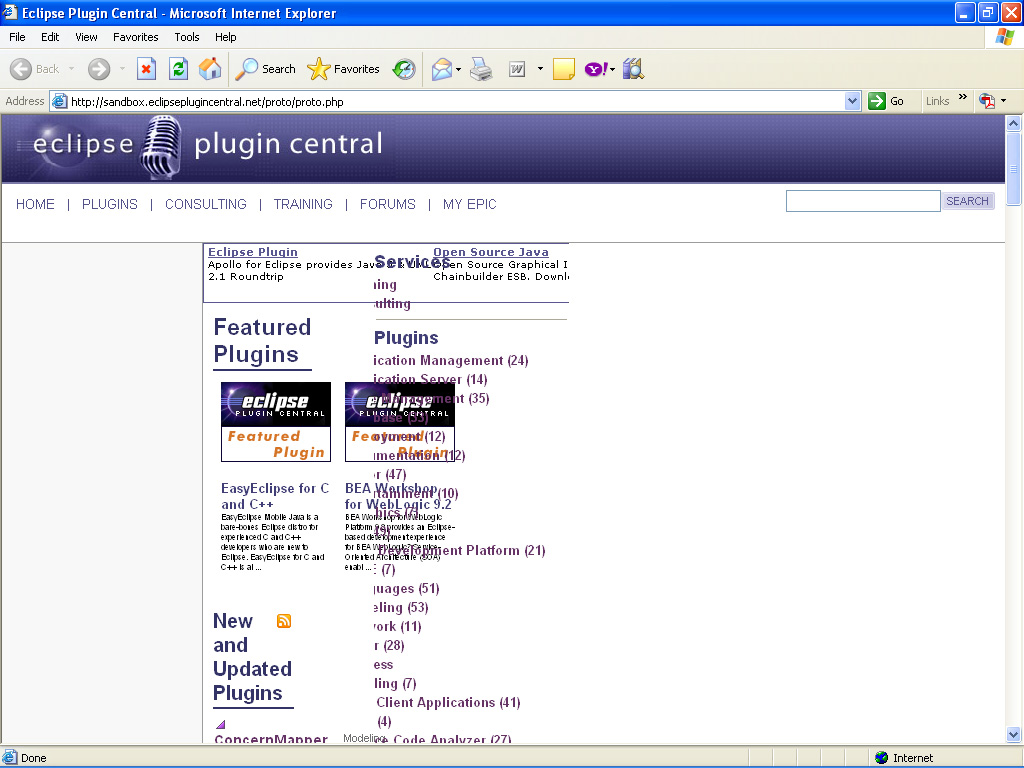This screenshot has width=1024, height=768.
Task: Click the Windows flag logo
Action: (x=1005, y=37)
